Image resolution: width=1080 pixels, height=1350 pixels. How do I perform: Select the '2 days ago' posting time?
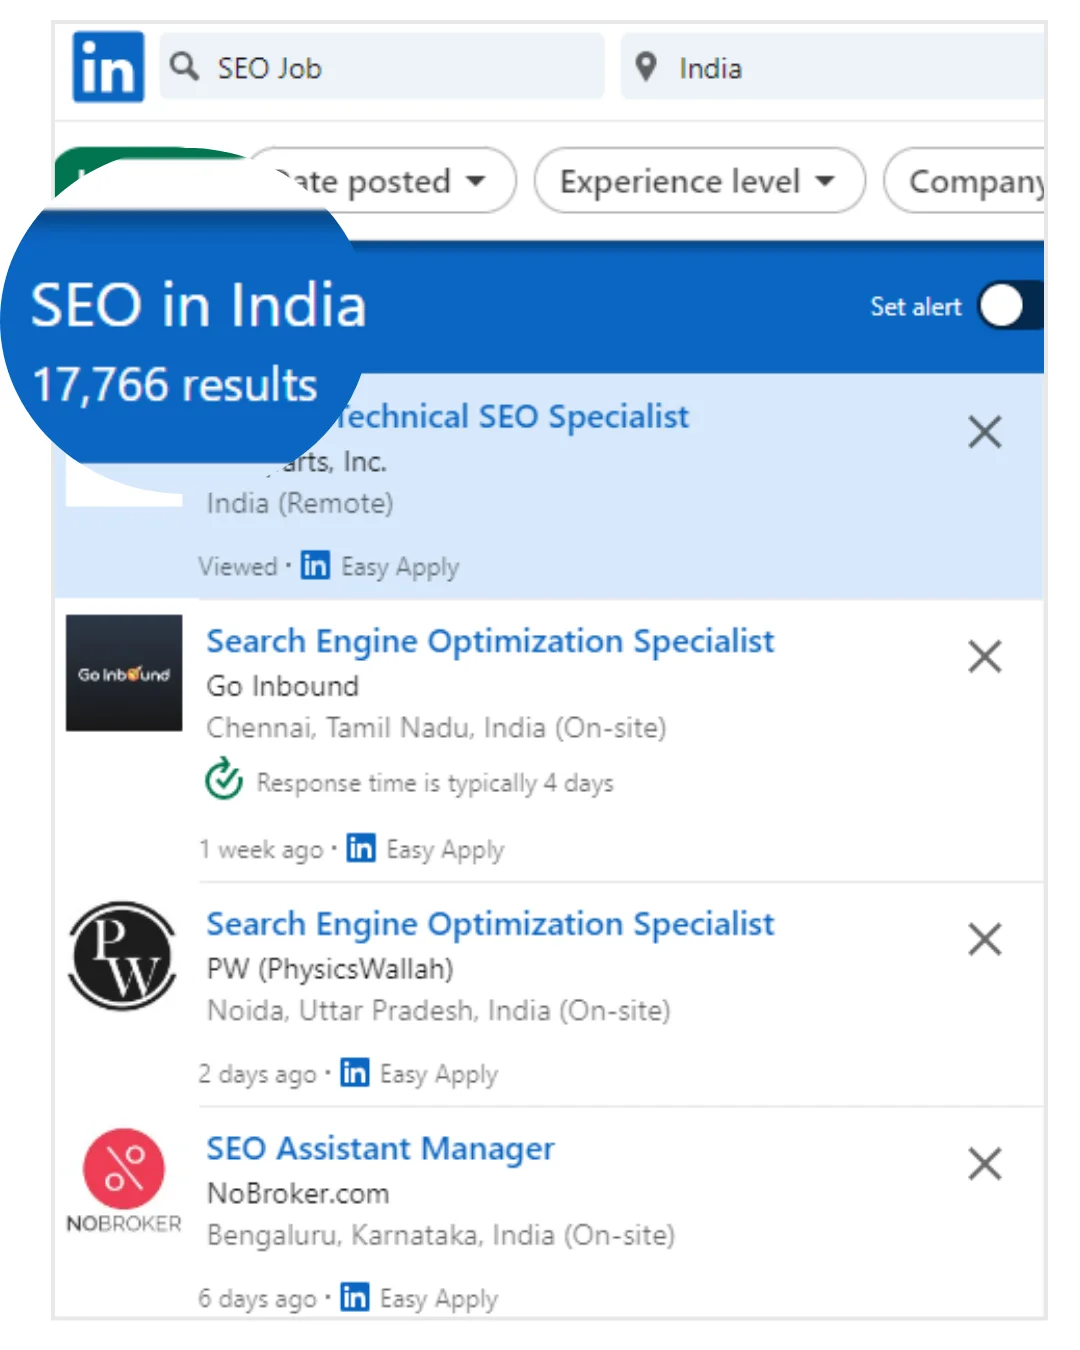(257, 1074)
